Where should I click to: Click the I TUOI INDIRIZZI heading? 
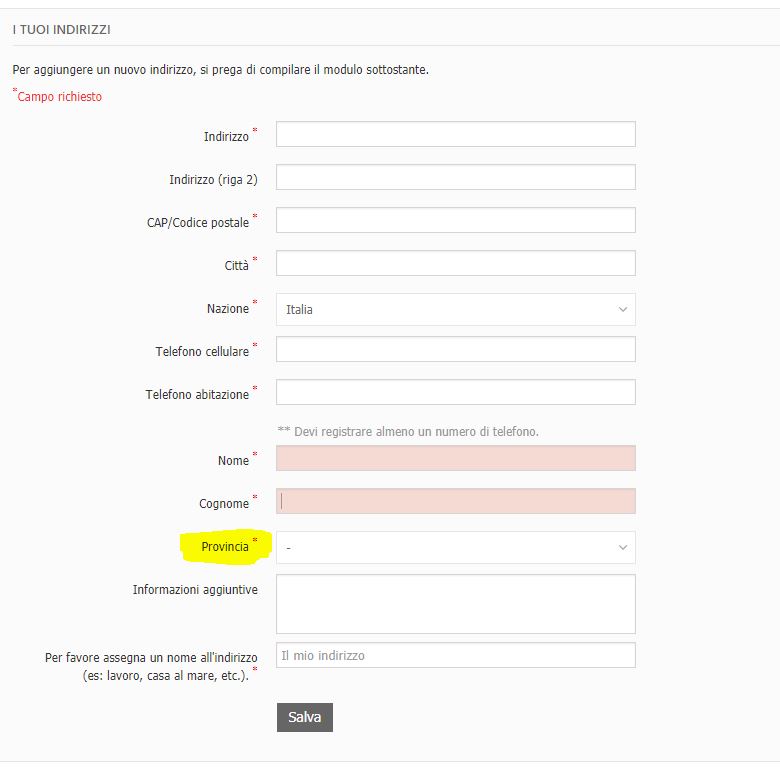tap(61, 30)
